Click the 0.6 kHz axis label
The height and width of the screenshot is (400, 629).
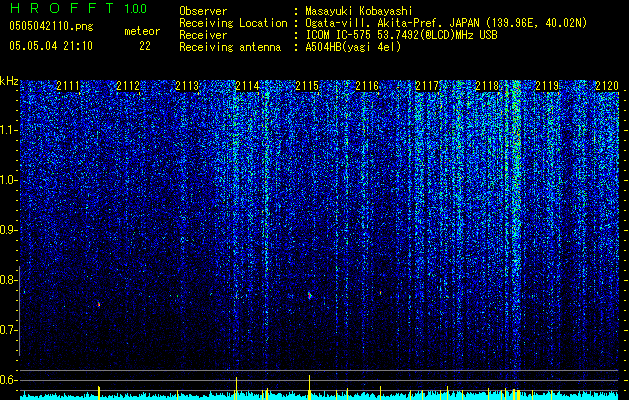pyautogui.click(x=8, y=380)
